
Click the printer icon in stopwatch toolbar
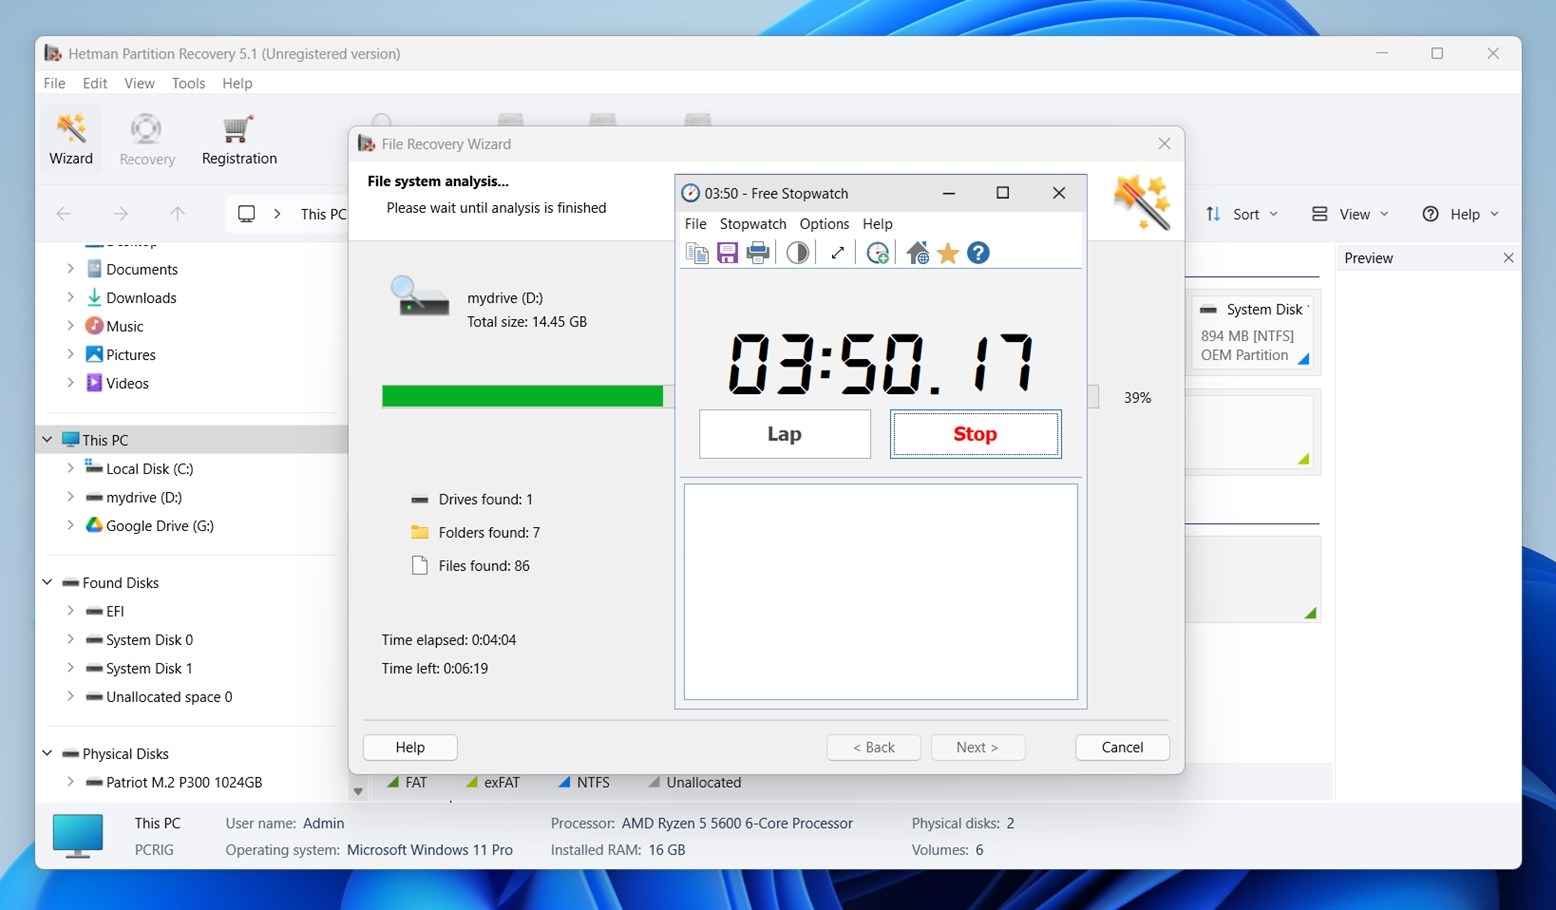click(x=758, y=253)
